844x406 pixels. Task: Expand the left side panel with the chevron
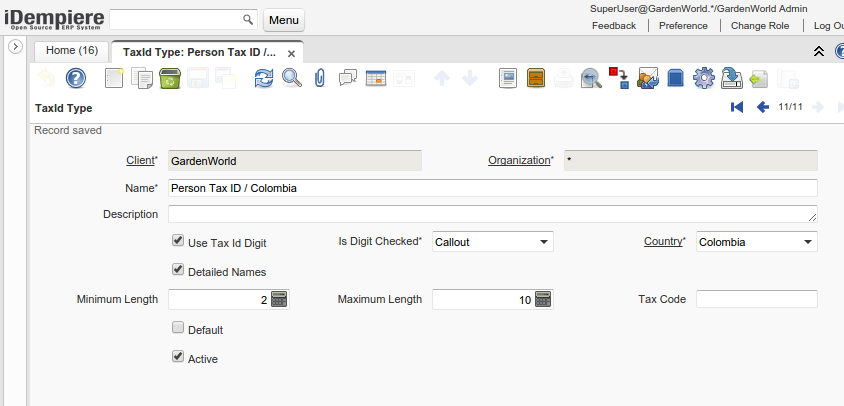point(15,47)
